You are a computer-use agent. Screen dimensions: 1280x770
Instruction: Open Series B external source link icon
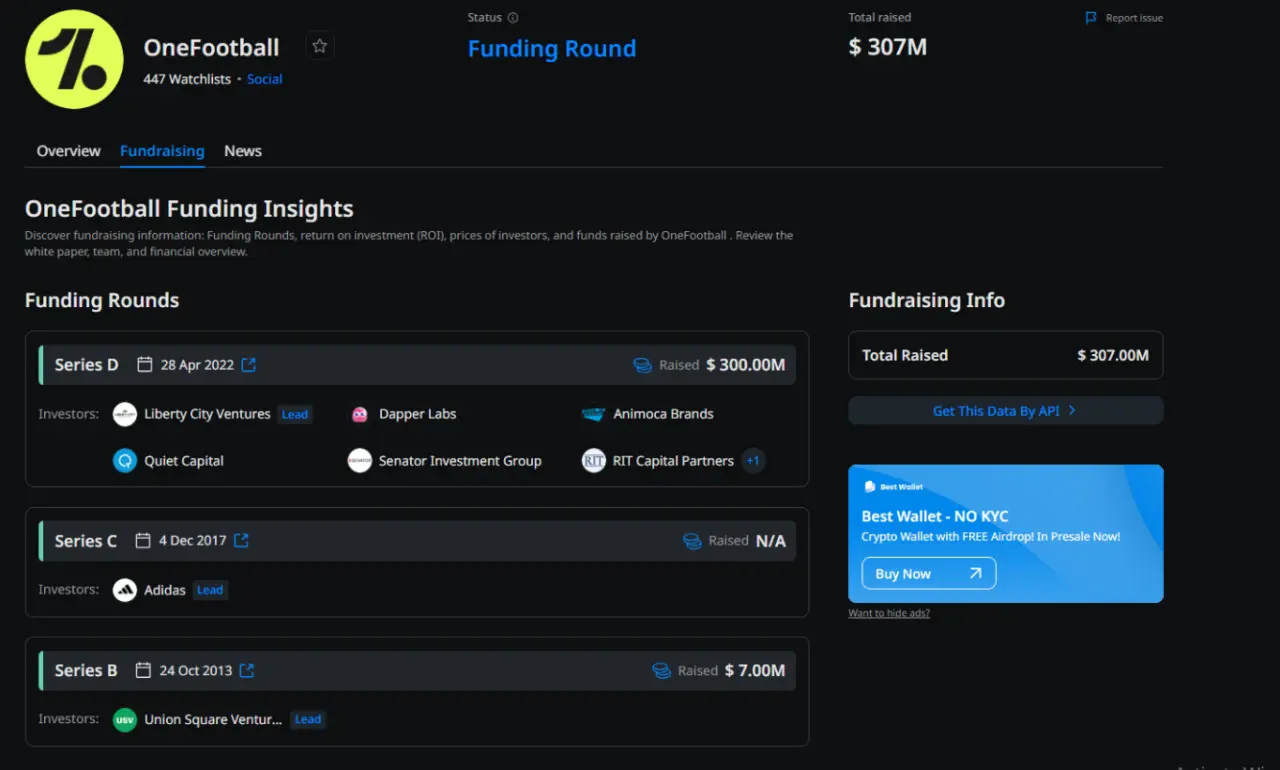point(247,671)
